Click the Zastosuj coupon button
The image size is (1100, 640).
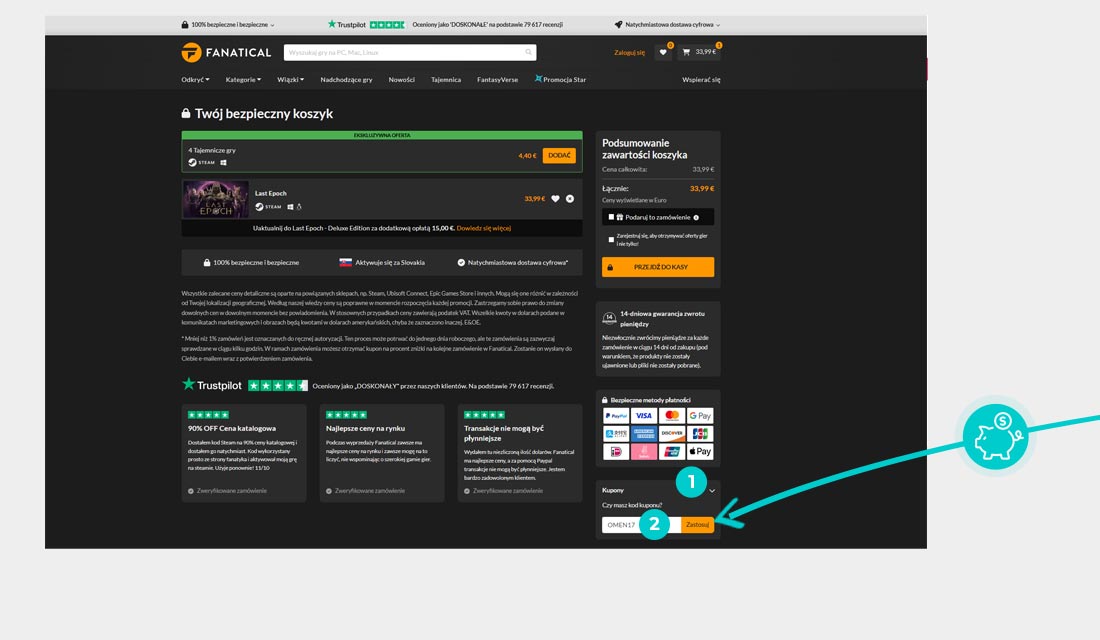(x=697, y=525)
